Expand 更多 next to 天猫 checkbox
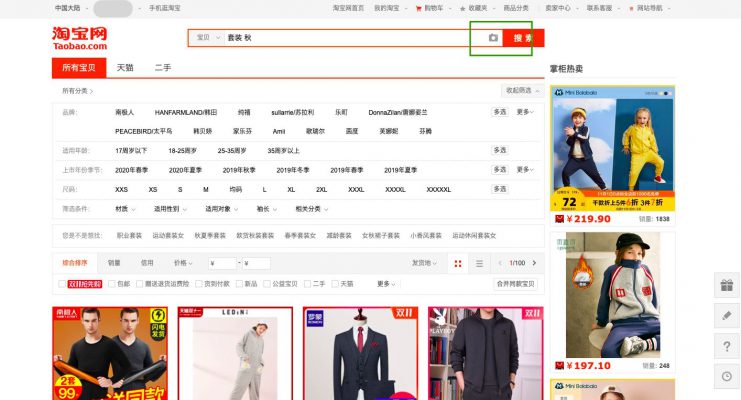741x400 pixels. 386,284
